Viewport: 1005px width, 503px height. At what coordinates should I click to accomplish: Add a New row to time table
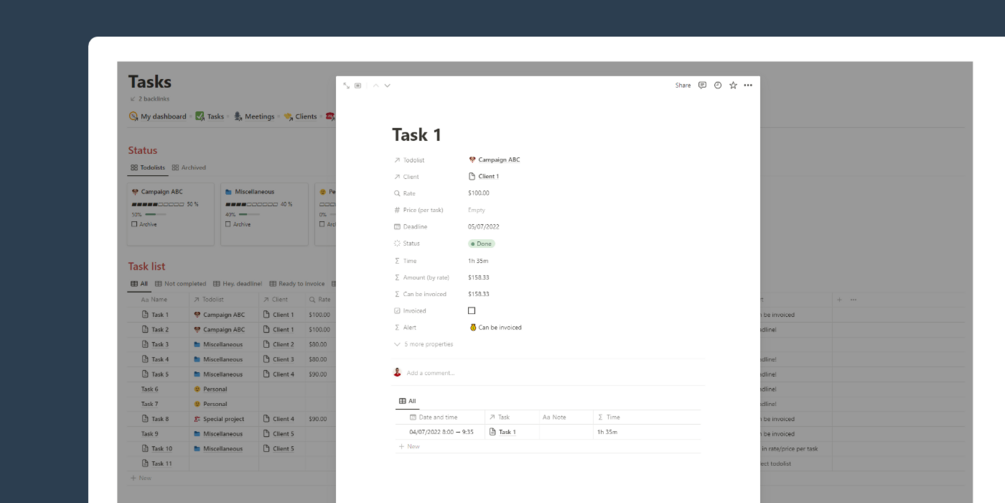[x=409, y=446]
